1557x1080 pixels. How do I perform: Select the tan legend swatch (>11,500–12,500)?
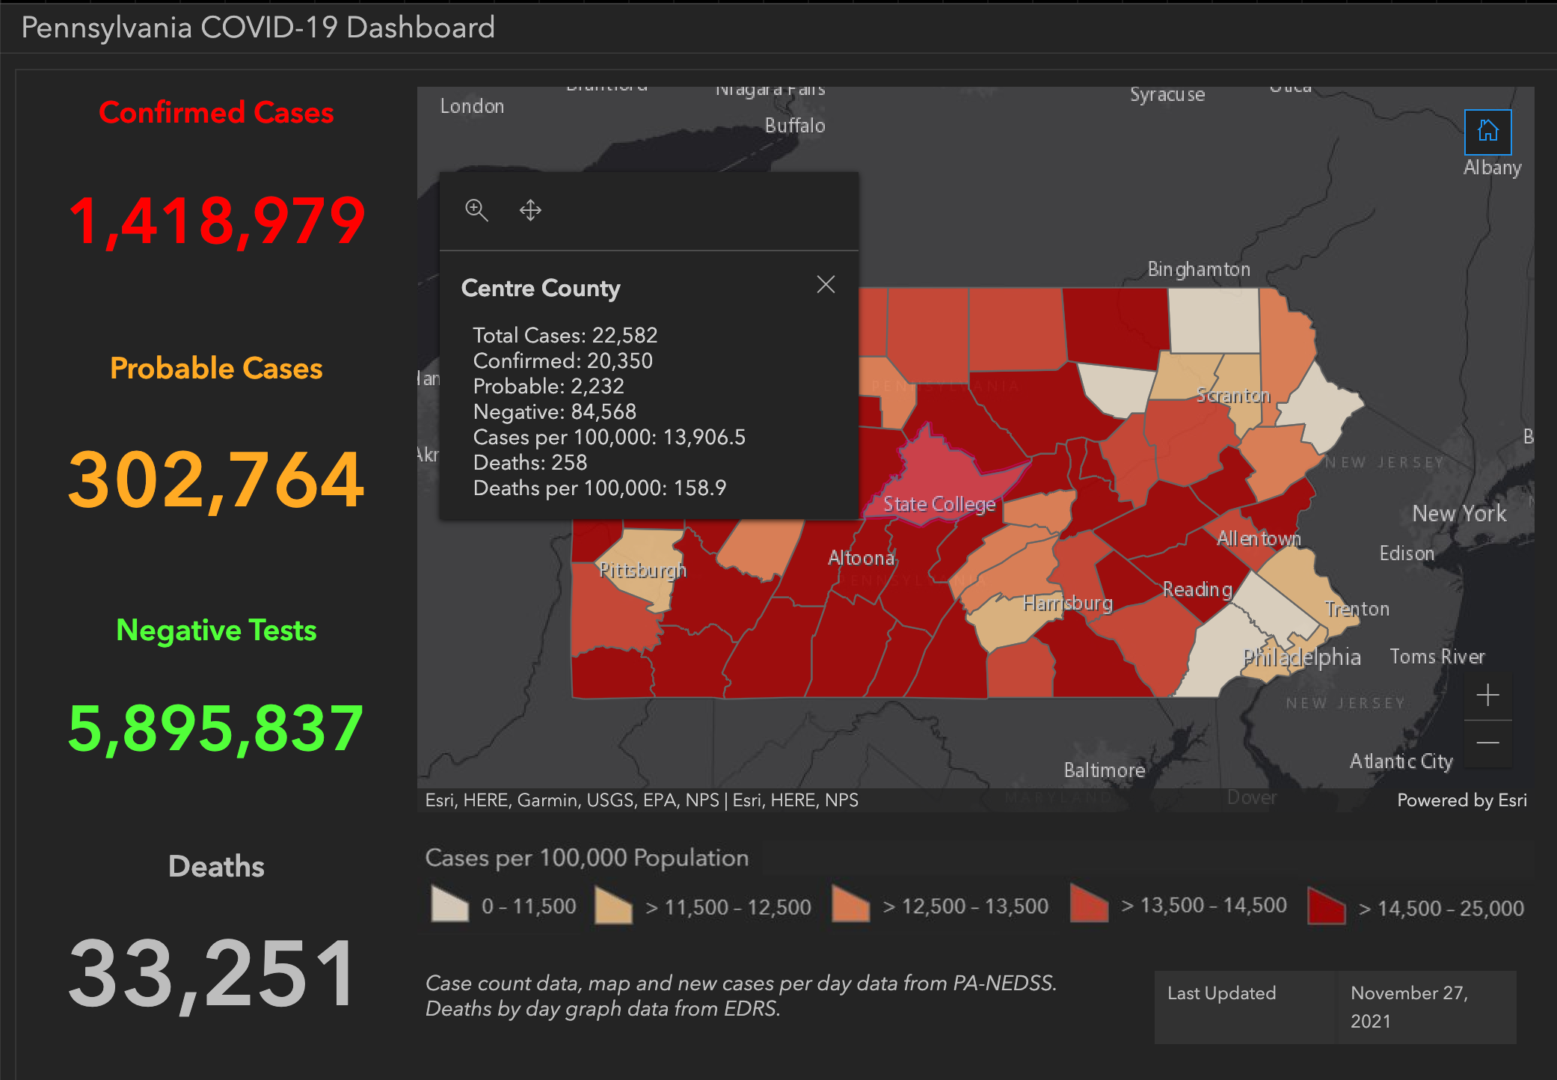[613, 903]
